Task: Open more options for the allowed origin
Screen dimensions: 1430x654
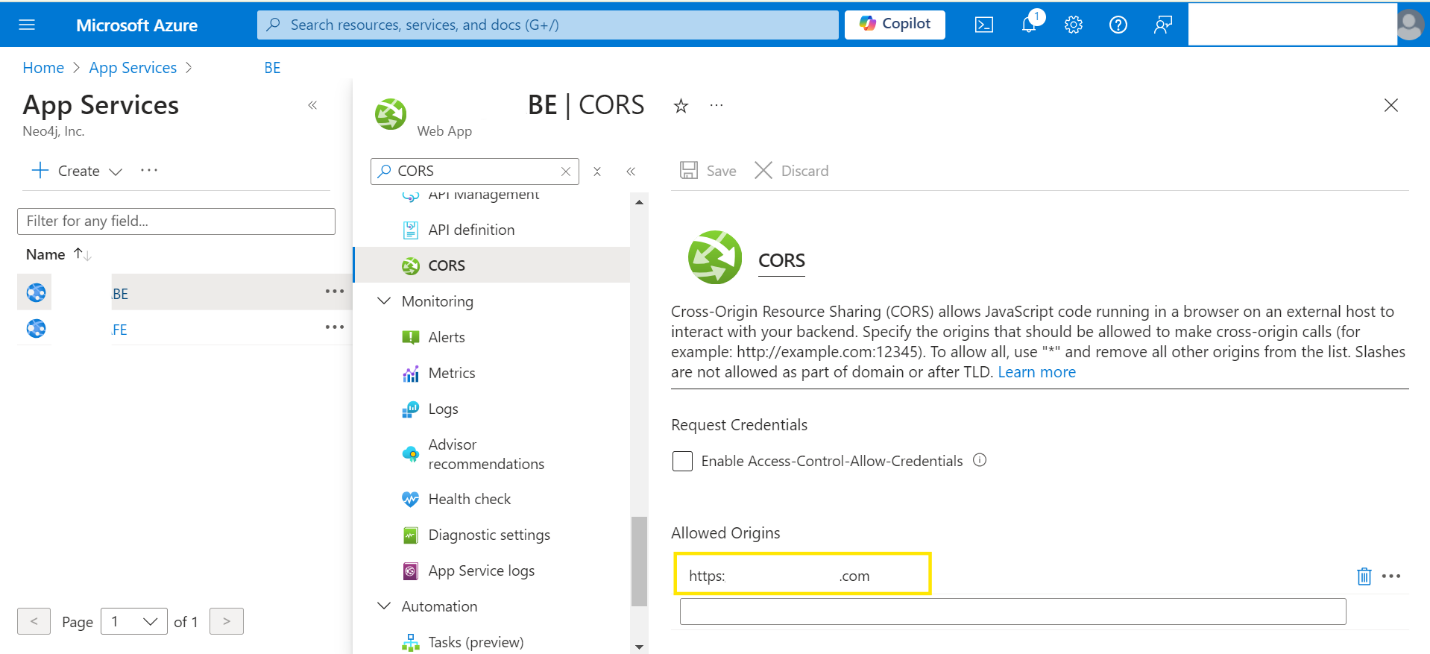Action: tap(1391, 576)
